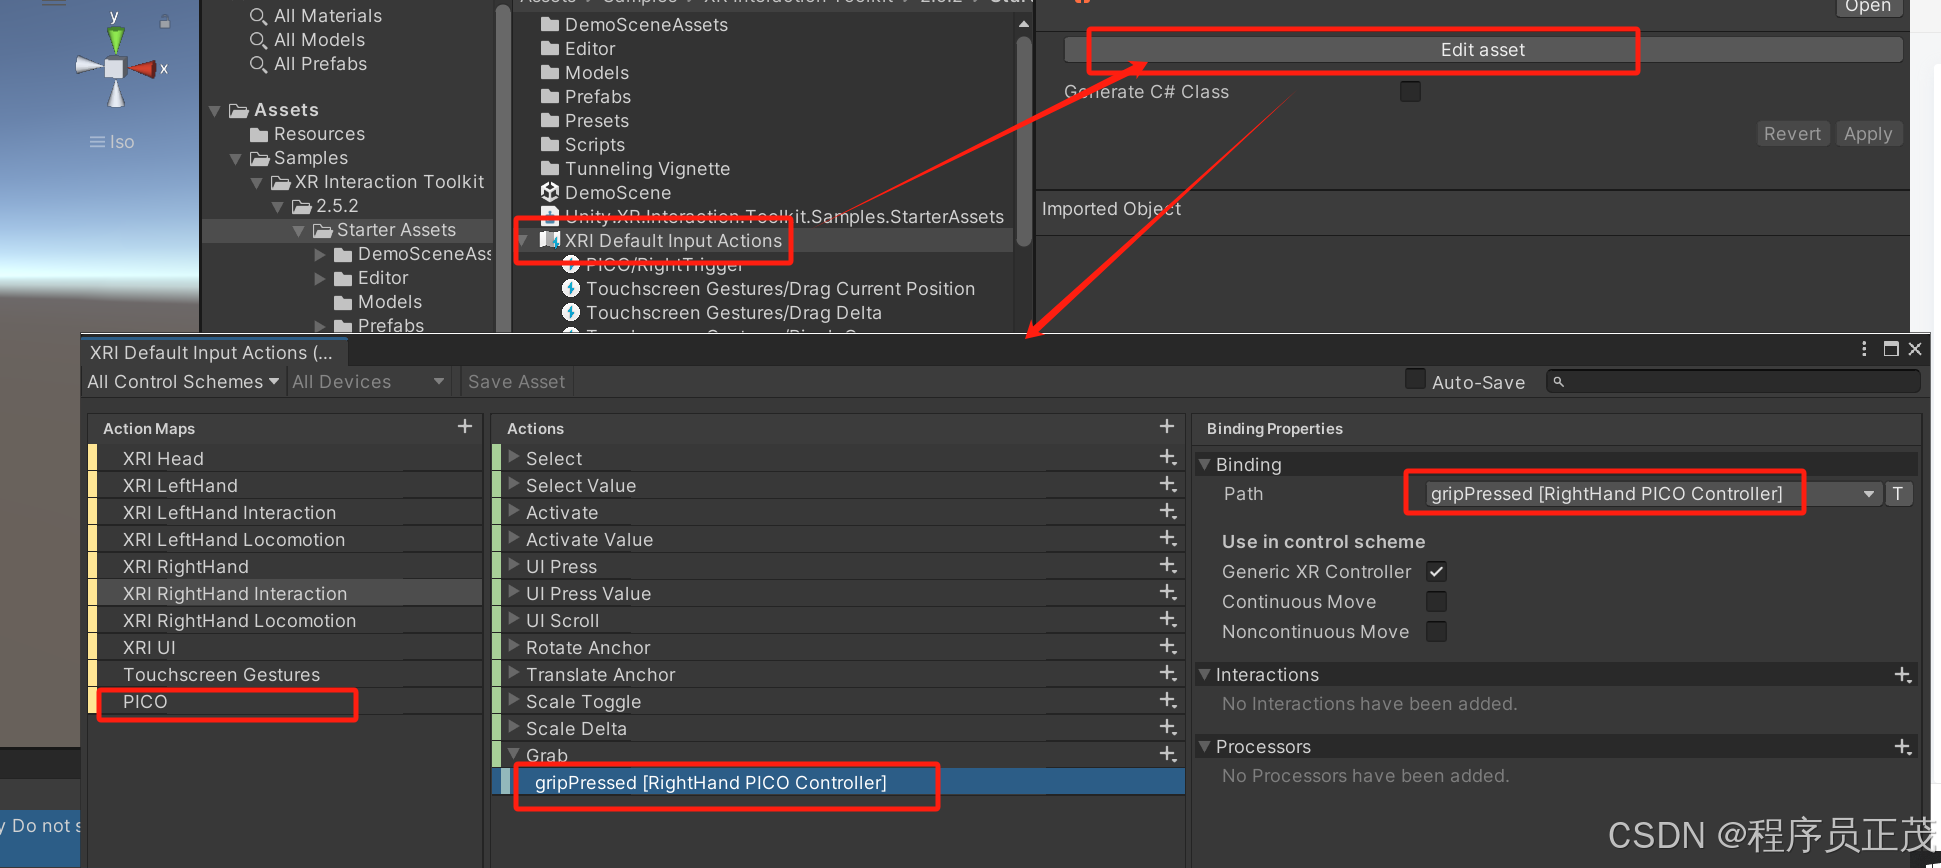Click the scene gizmo X axis cone
This screenshot has height=868, width=1941.
pos(142,69)
